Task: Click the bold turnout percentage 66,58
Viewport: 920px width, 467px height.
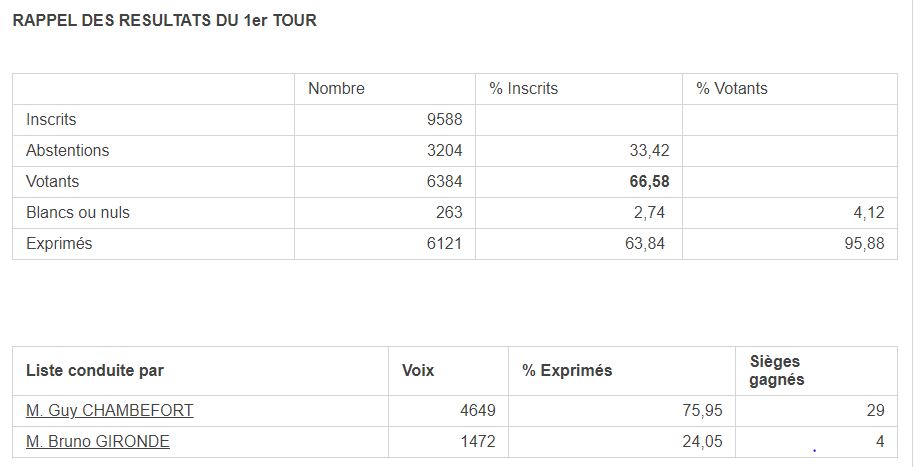Action: pyautogui.click(x=650, y=181)
